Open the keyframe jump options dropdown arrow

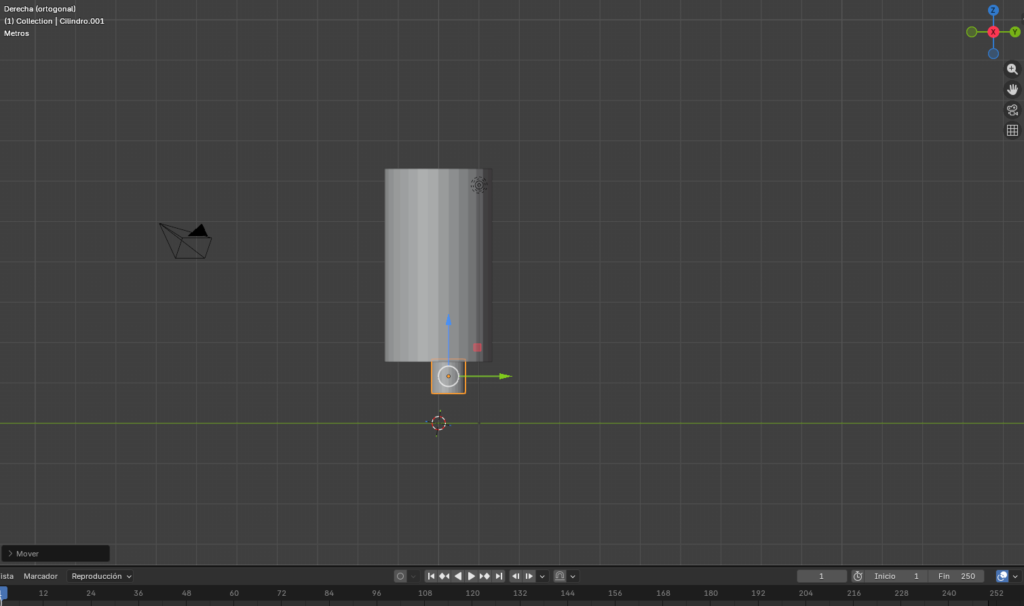click(x=542, y=576)
